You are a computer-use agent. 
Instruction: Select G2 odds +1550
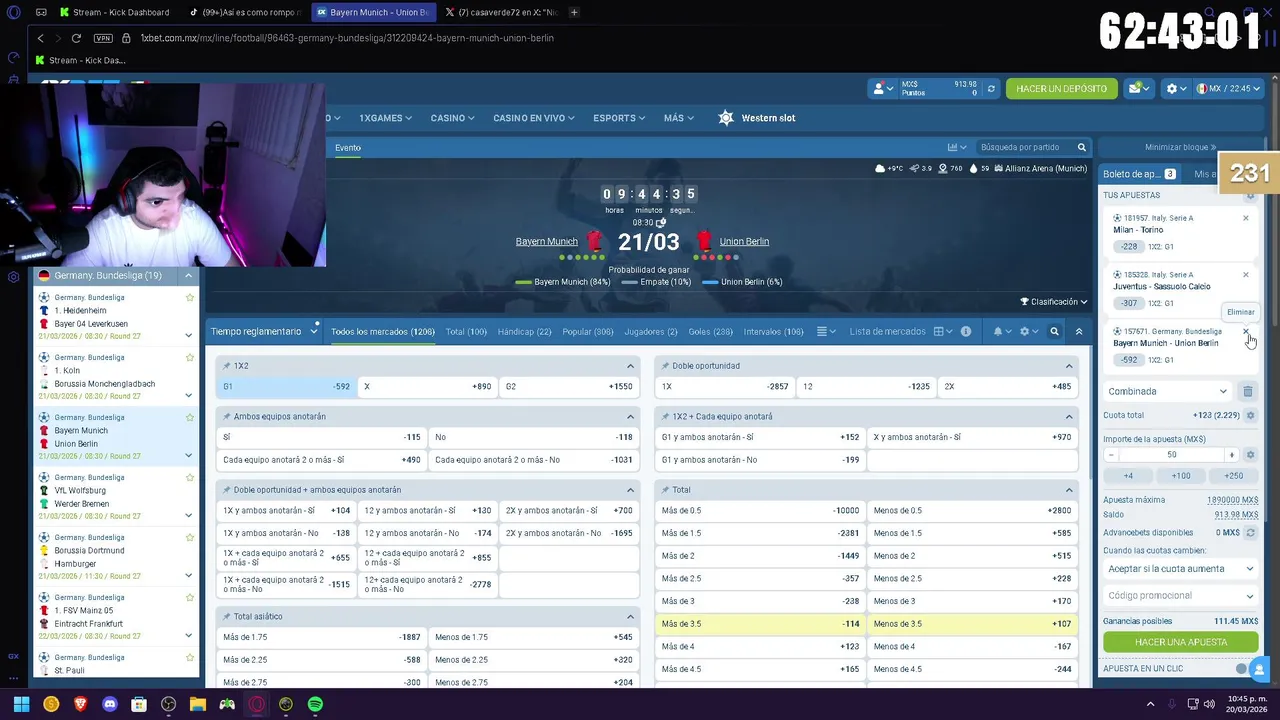[x=568, y=387]
